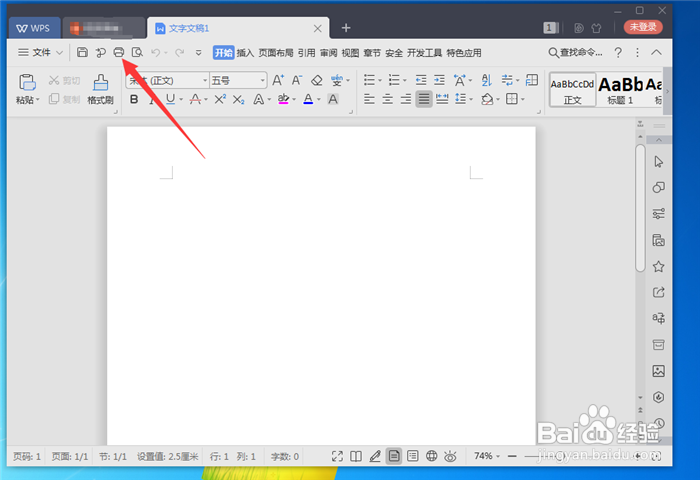Screen dimensions: 700x480
Task: Clear formatting with eraser icon
Action: (x=317, y=80)
